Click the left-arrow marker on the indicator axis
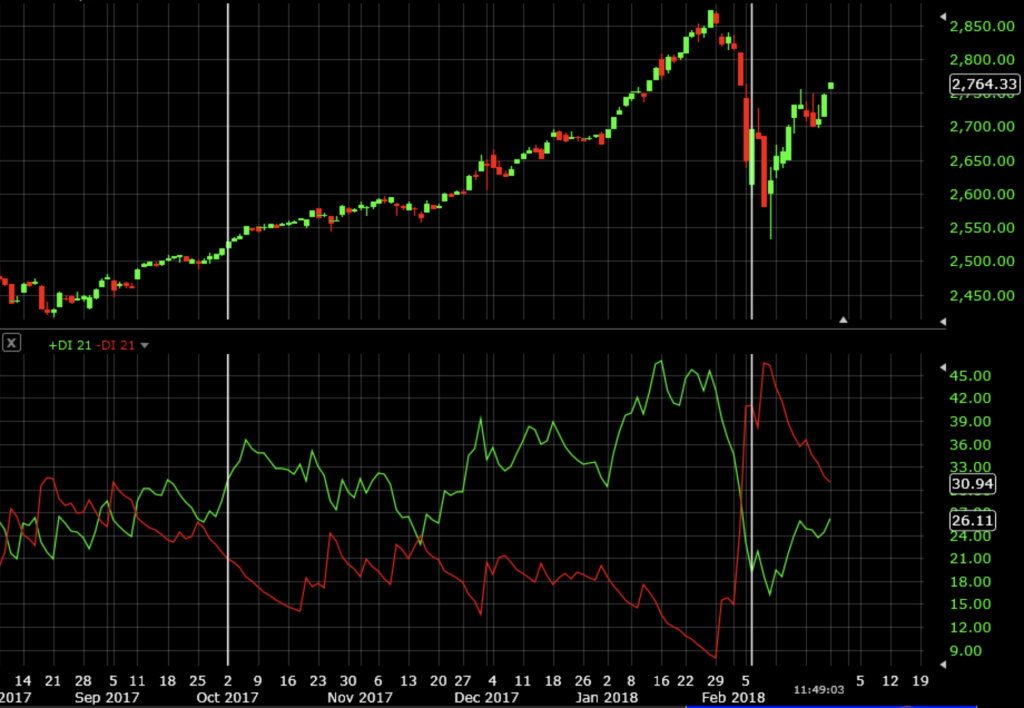The width and height of the screenshot is (1024, 708). (x=941, y=367)
